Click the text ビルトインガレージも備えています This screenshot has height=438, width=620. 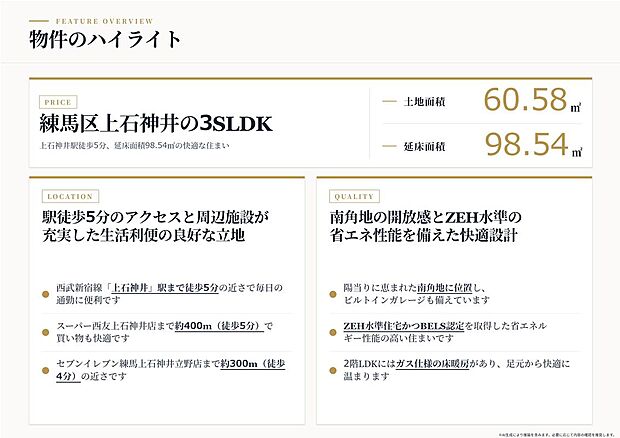[417, 300]
